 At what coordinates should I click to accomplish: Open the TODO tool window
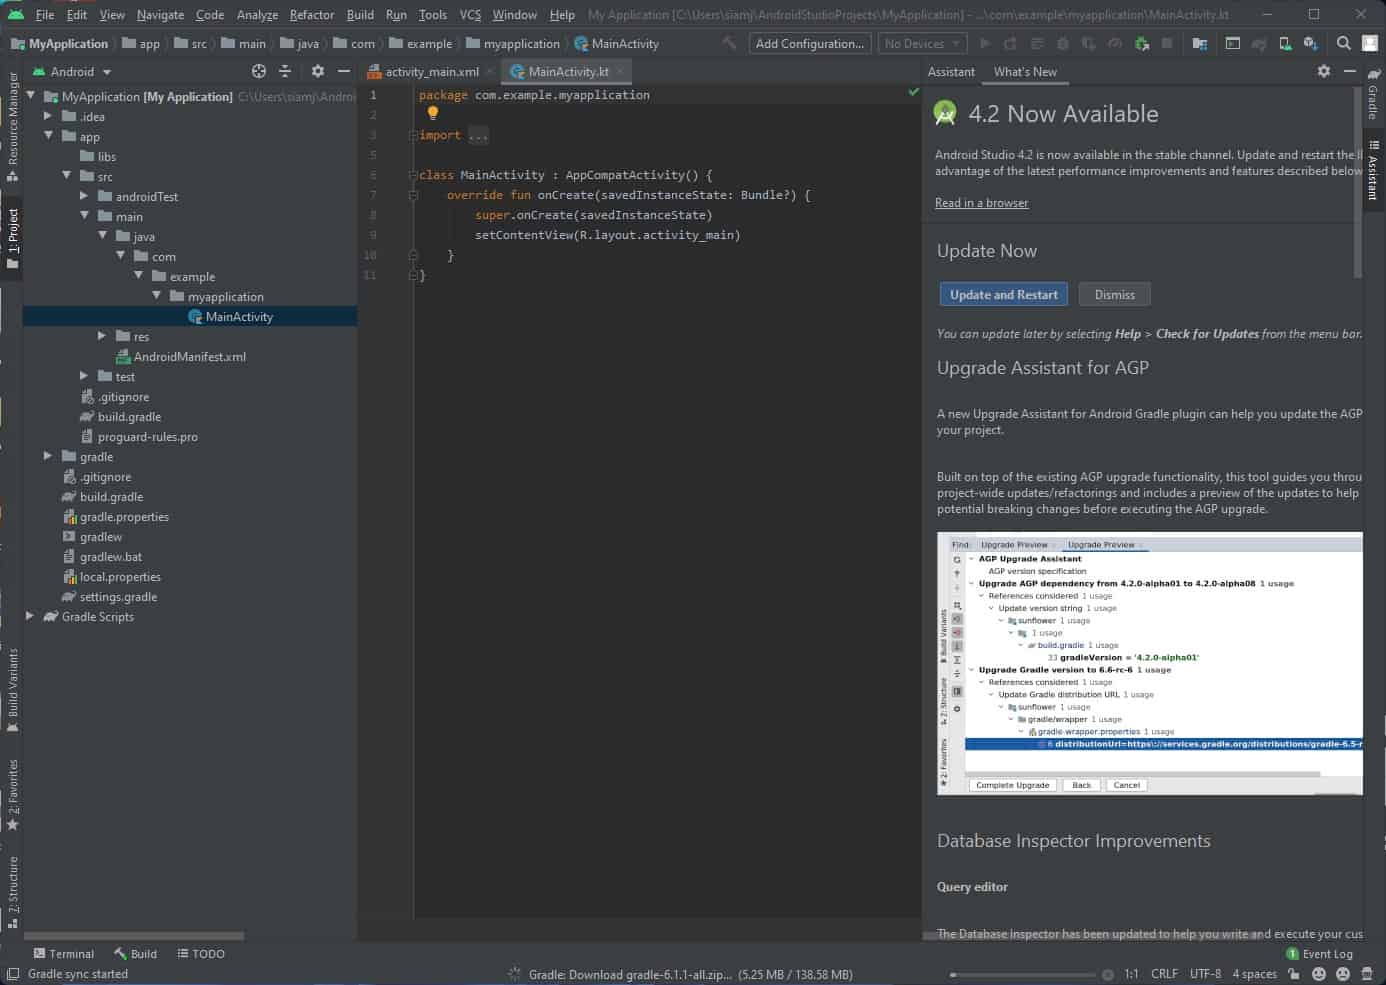point(200,953)
